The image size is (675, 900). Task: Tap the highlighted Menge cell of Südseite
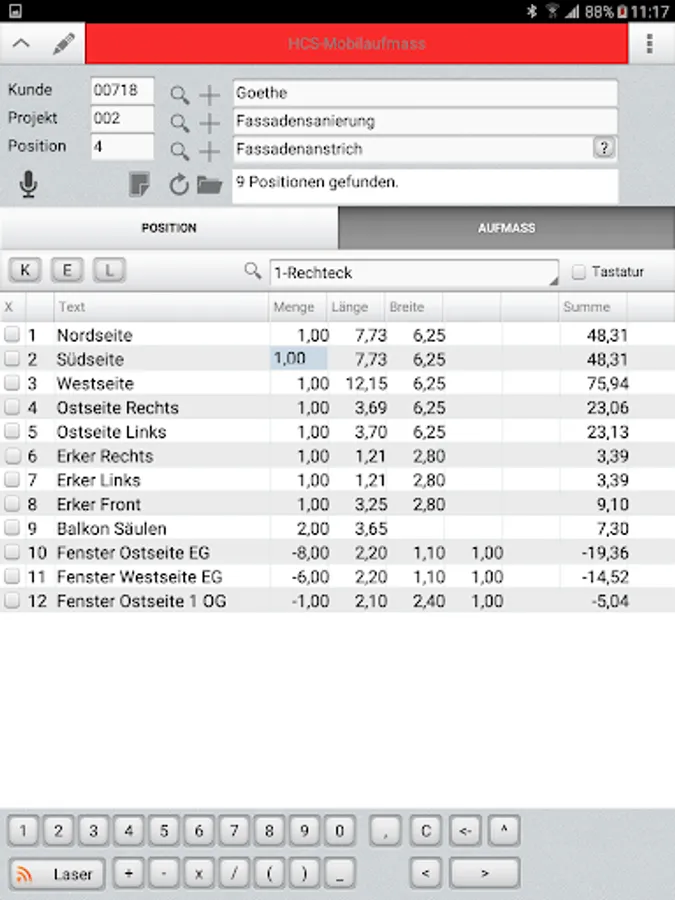tap(298, 358)
